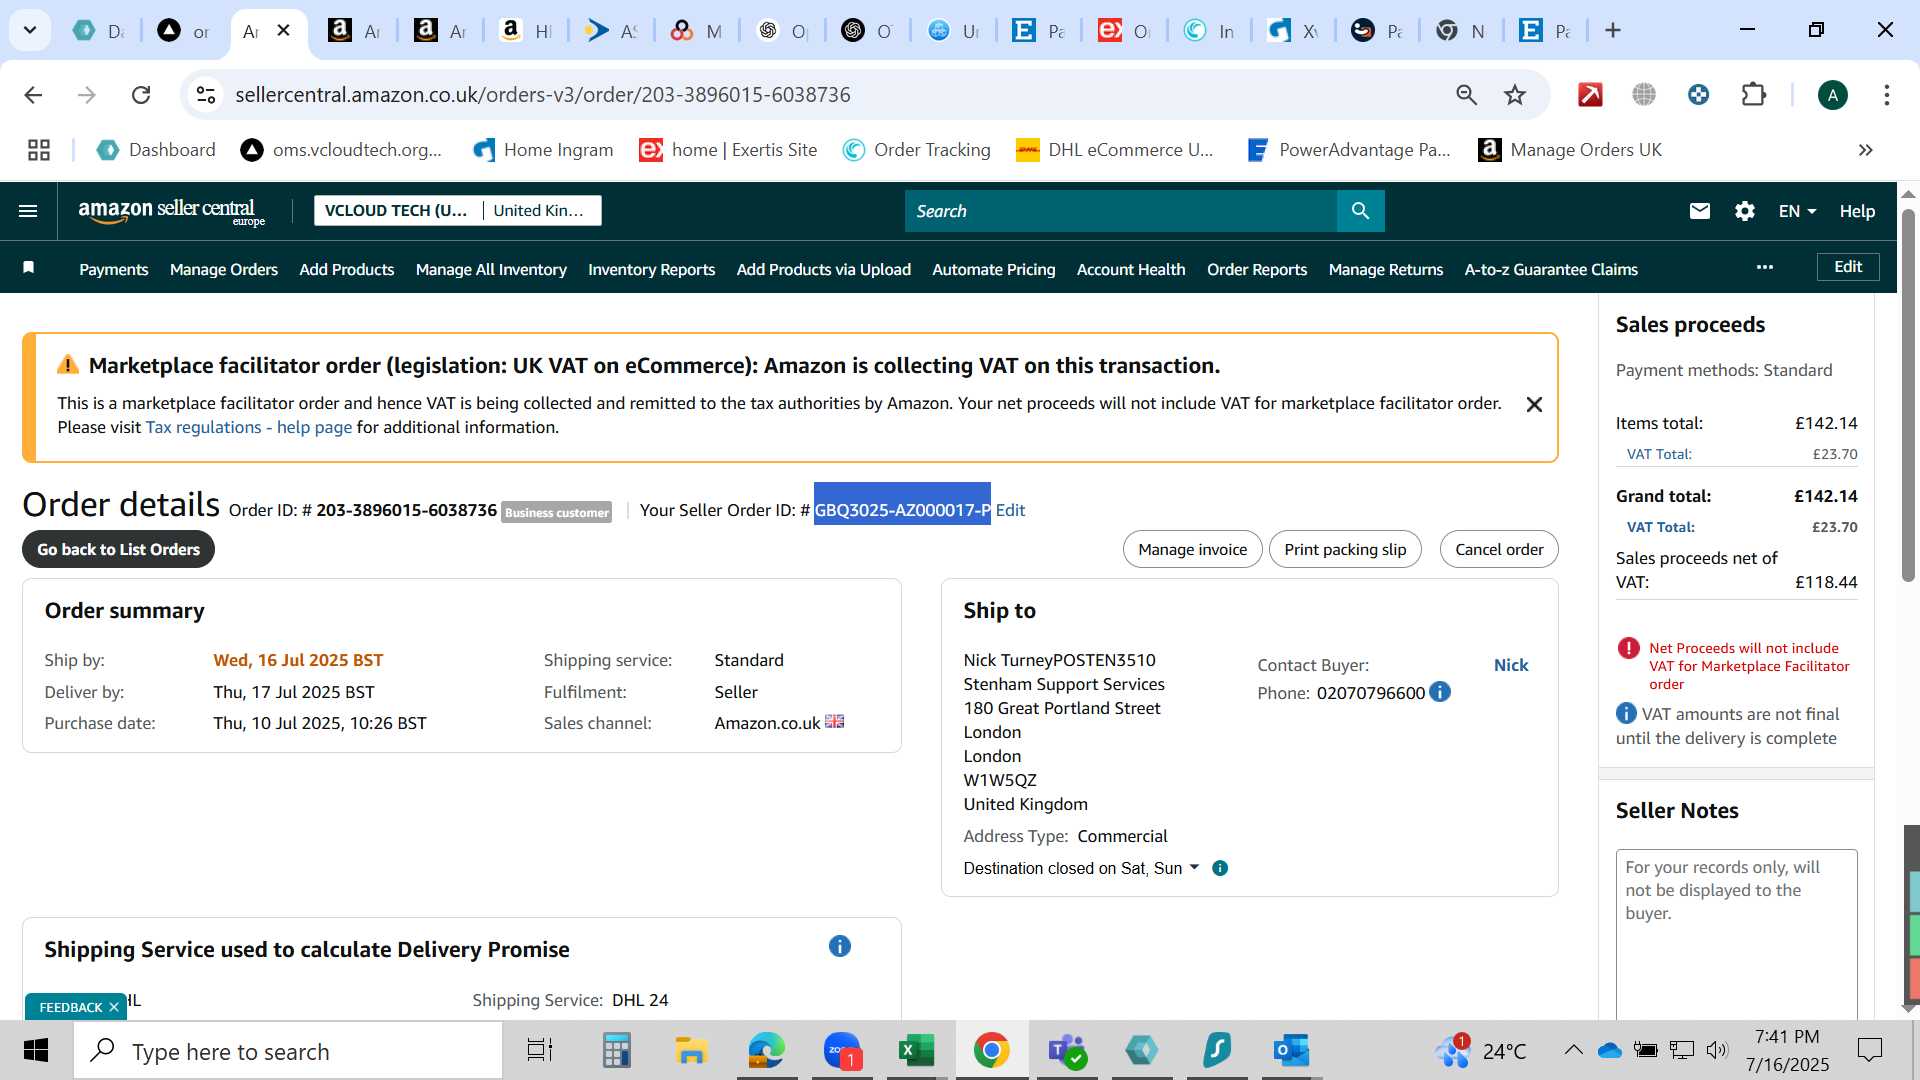Edit the Seller Order ID
The height and width of the screenshot is (1080, 1920).
[x=1010, y=510]
